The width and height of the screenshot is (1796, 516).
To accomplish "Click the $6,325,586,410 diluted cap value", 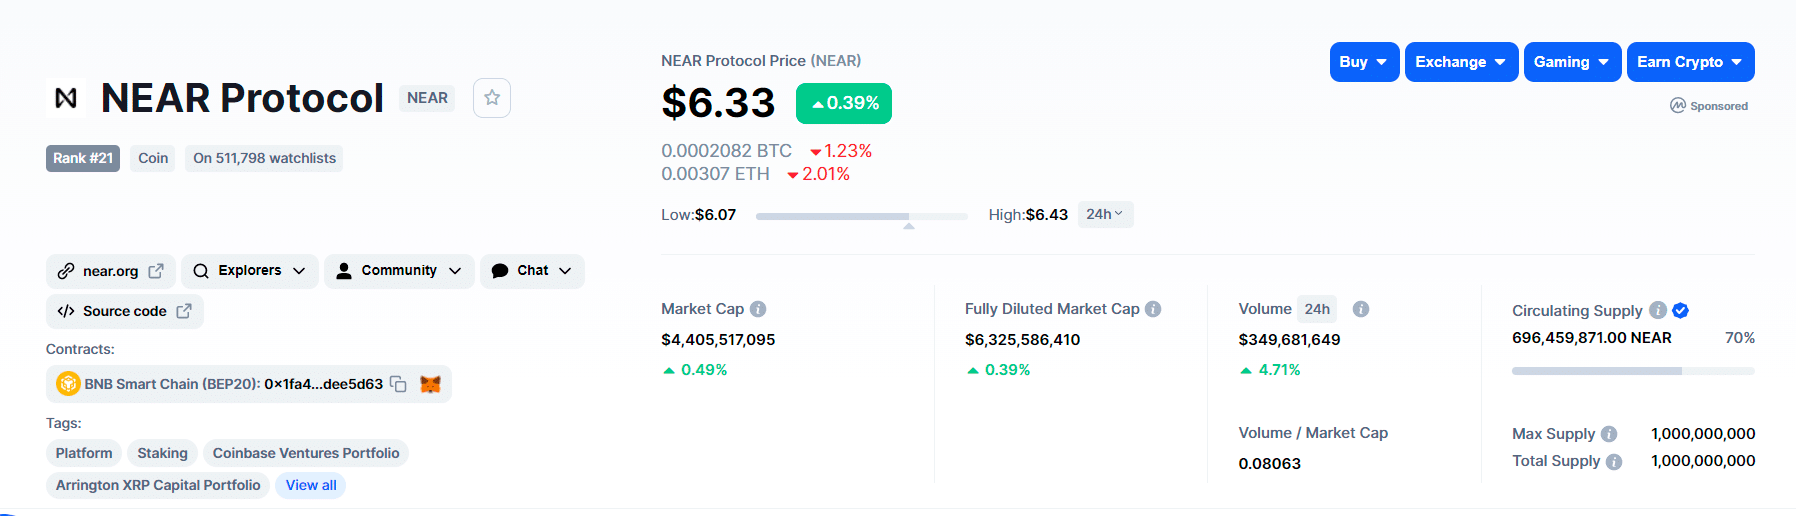I will [x=1022, y=340].
